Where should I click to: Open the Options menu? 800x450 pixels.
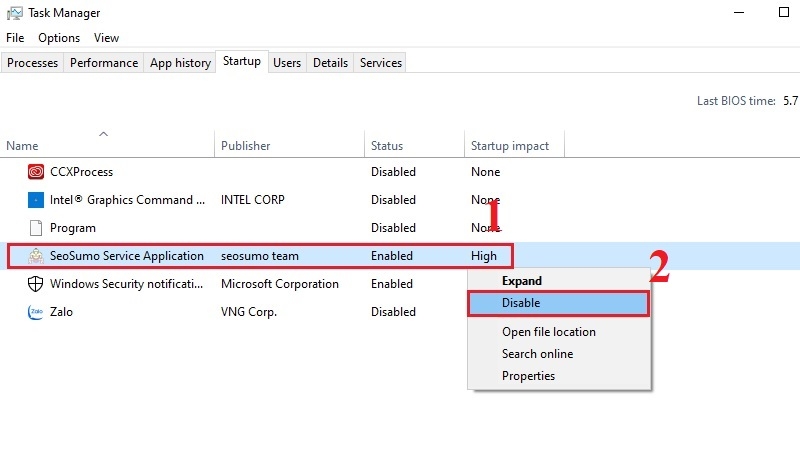coord(59,38)
